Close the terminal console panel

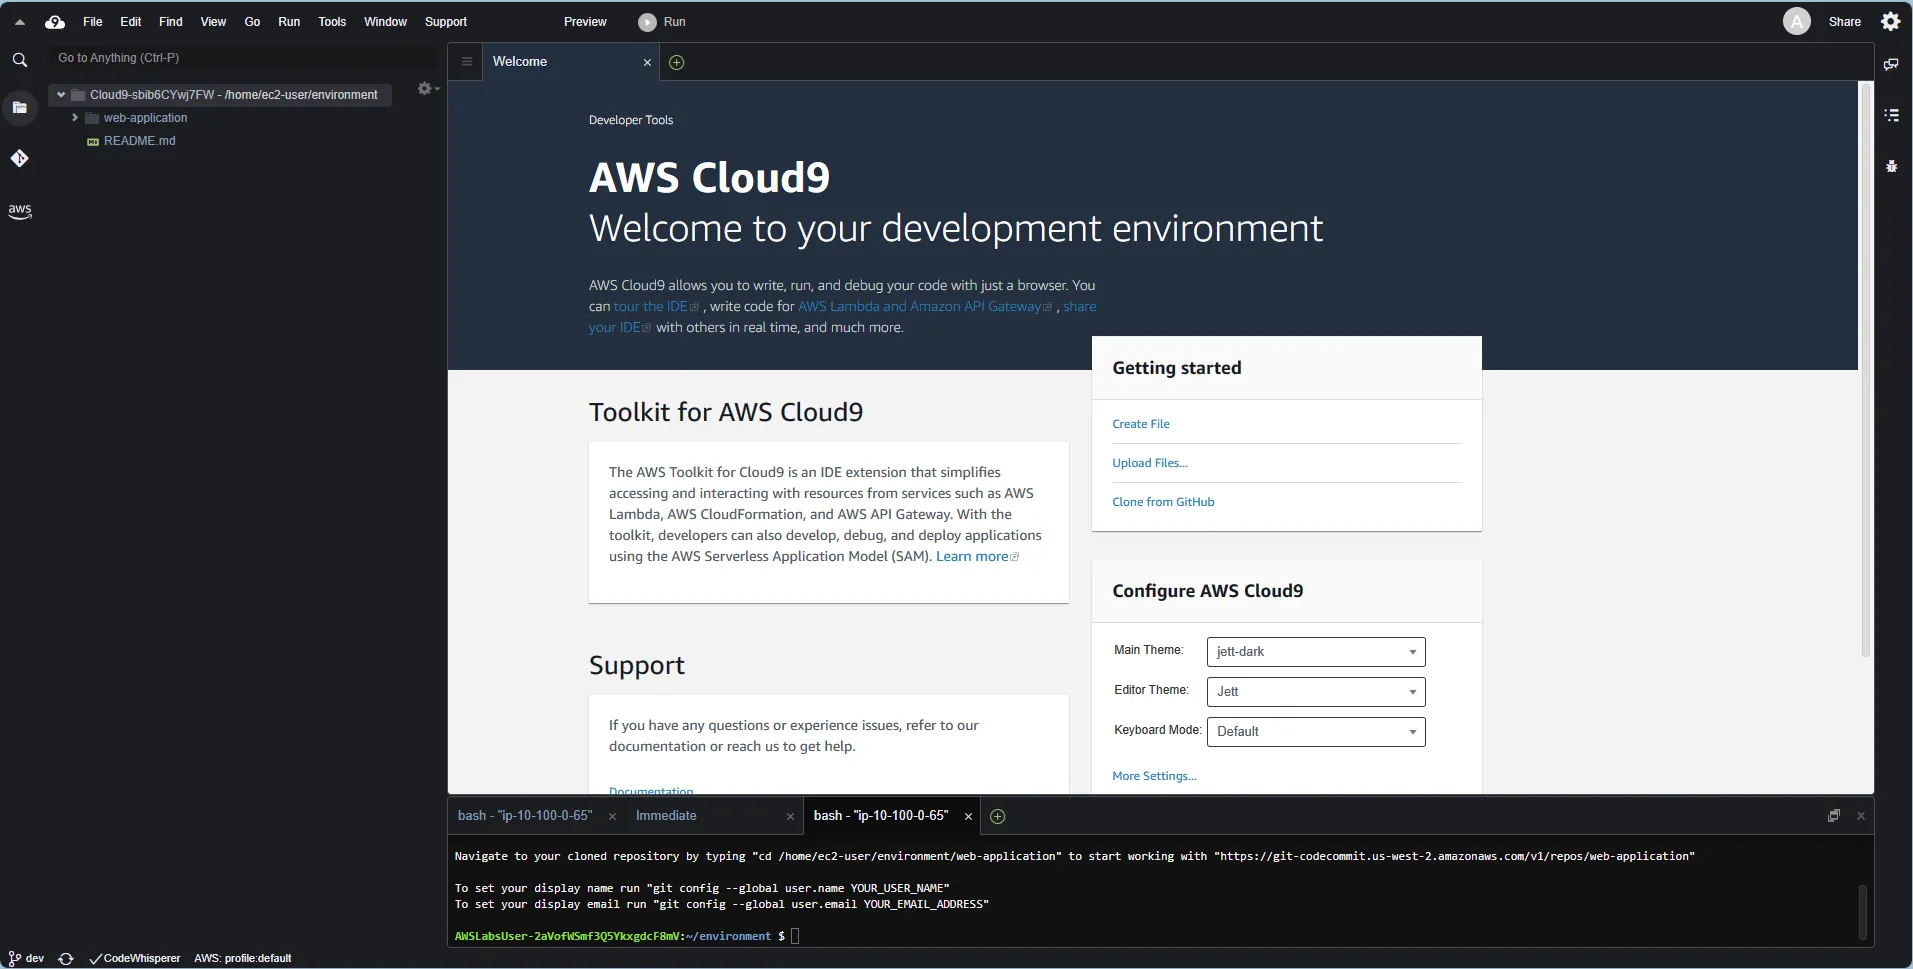click(x=1860, y=816)
